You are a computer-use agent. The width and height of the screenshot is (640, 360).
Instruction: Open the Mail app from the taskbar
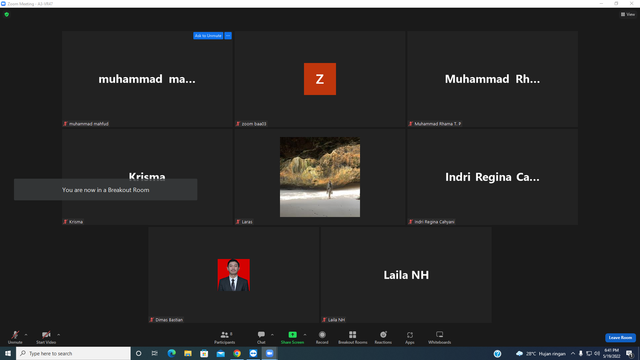click(220, 353)
